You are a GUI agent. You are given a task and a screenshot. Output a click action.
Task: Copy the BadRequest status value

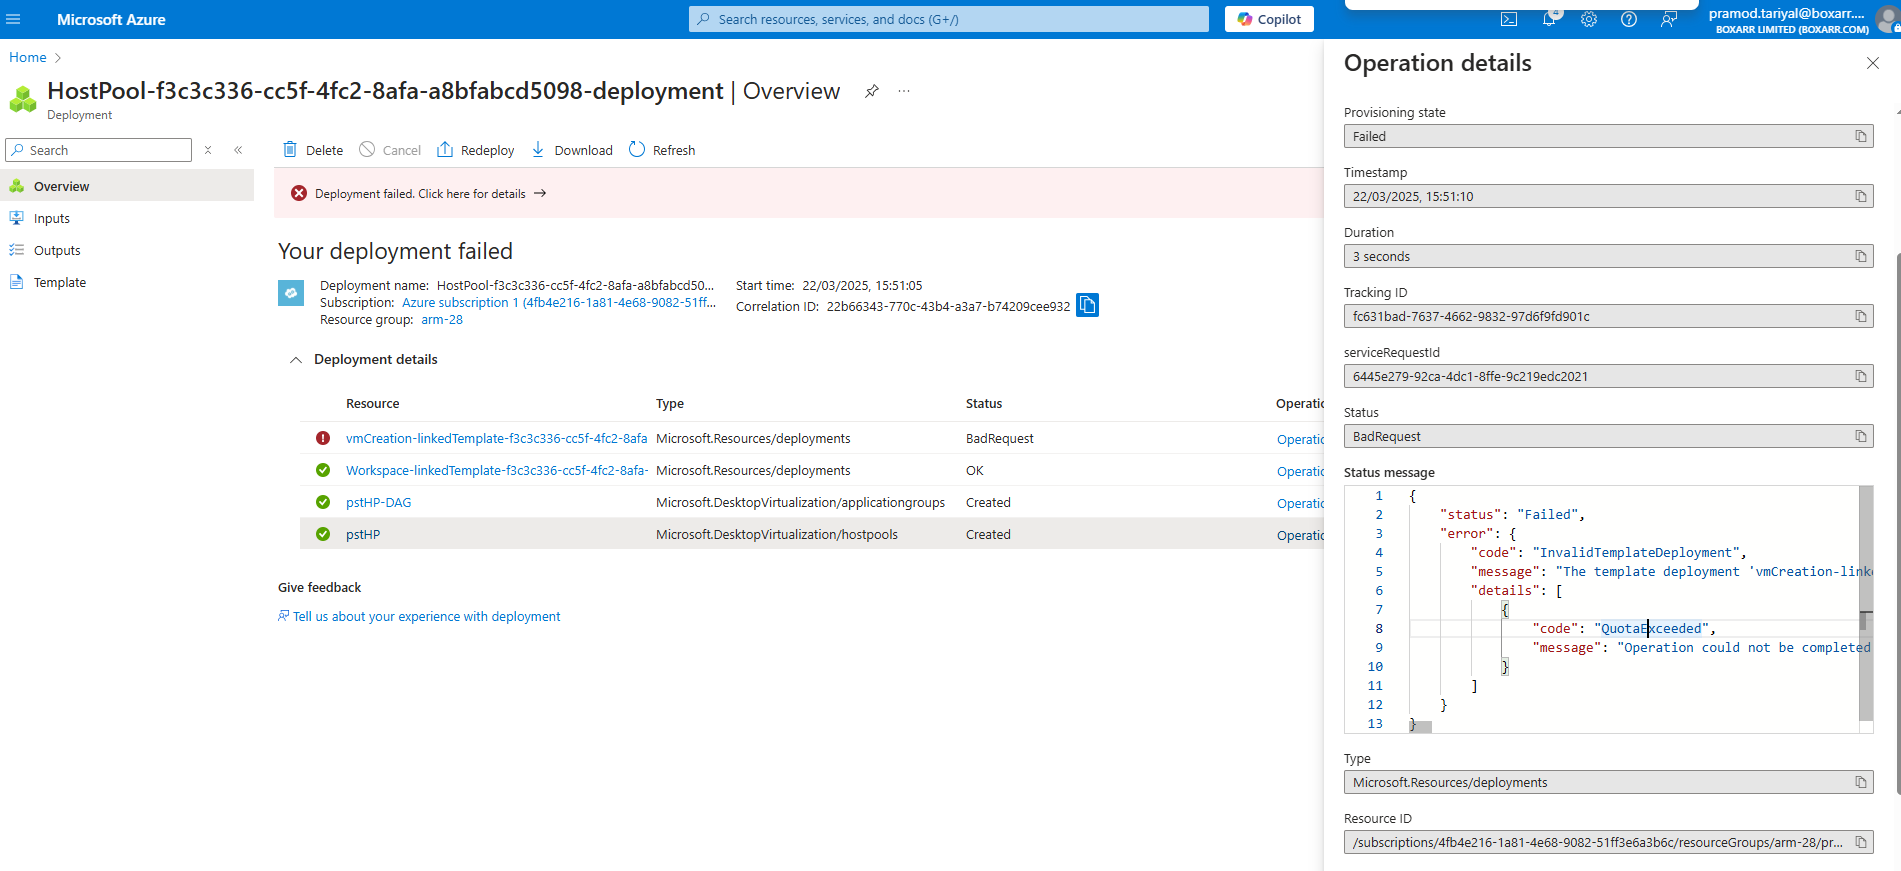pyautogui.click(x=1861, y=436)
